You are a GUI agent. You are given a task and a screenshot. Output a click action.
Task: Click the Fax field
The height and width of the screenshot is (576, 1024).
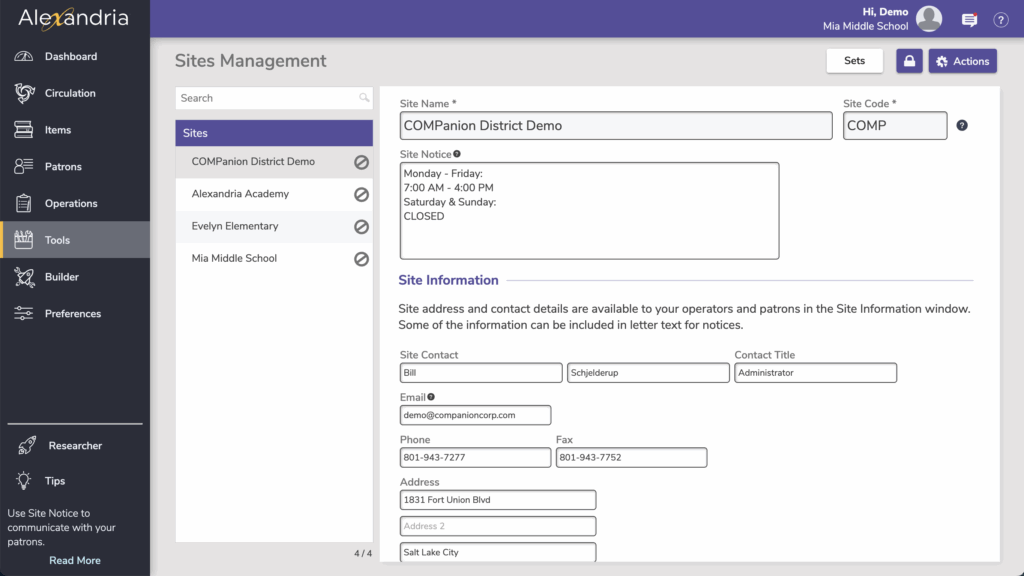pyautogui.click(x=631, y=458)
